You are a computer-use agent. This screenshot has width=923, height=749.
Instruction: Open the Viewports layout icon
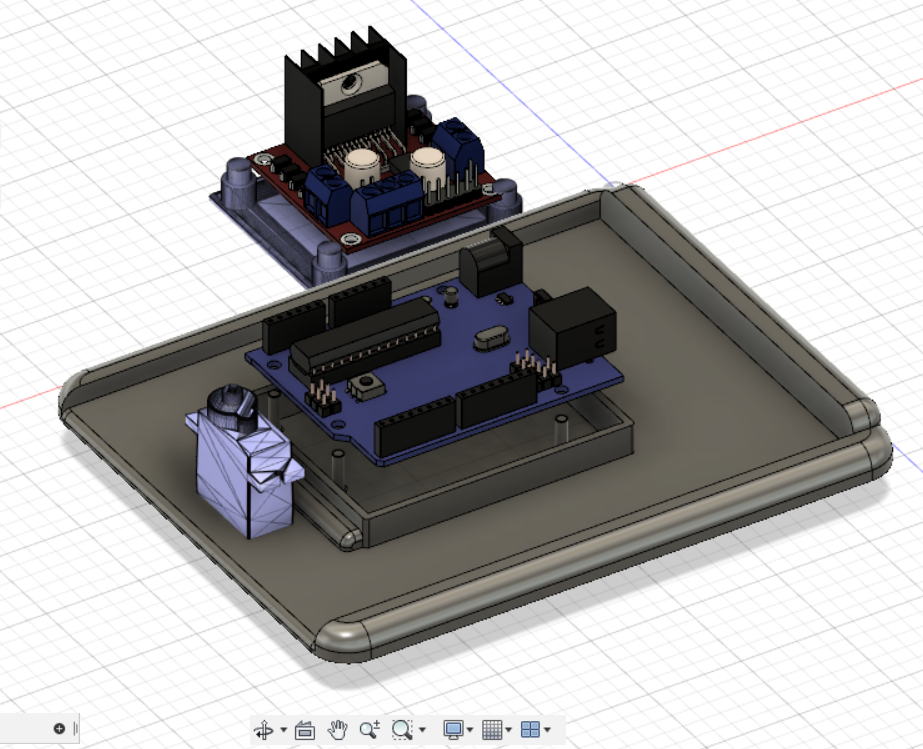pyautogui.click(x=530, y=730)
